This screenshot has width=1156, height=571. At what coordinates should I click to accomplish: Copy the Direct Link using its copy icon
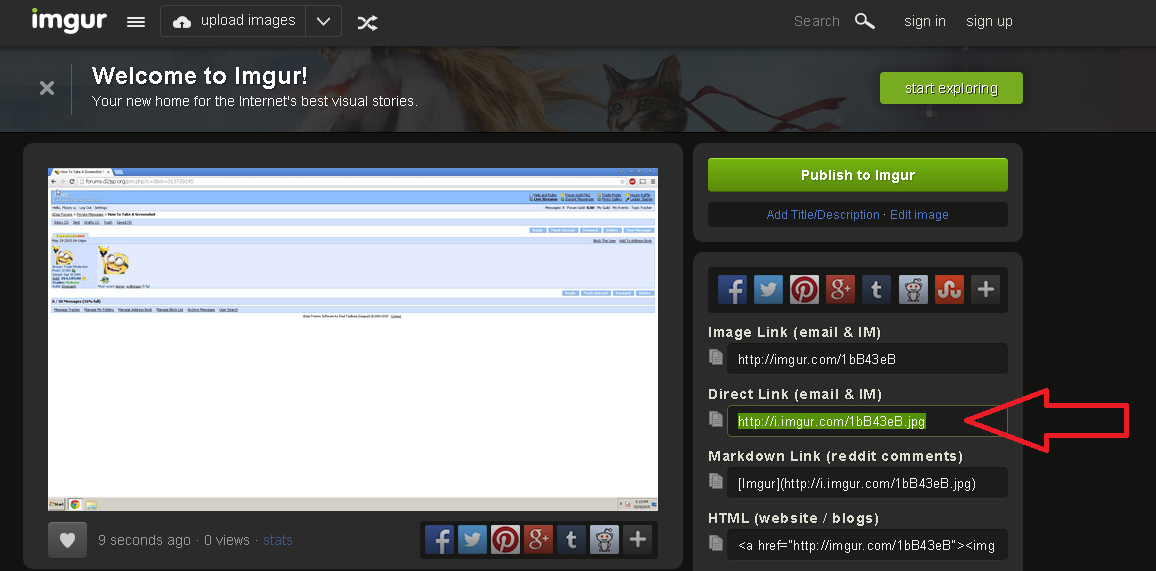click(x=716, y=418)
